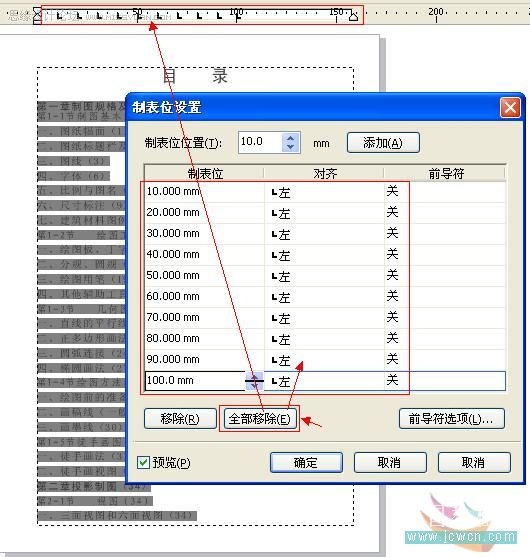Click the stepper beside 100.0 mm field
Viewport: 530px width, 557px height.
[254, 381]
